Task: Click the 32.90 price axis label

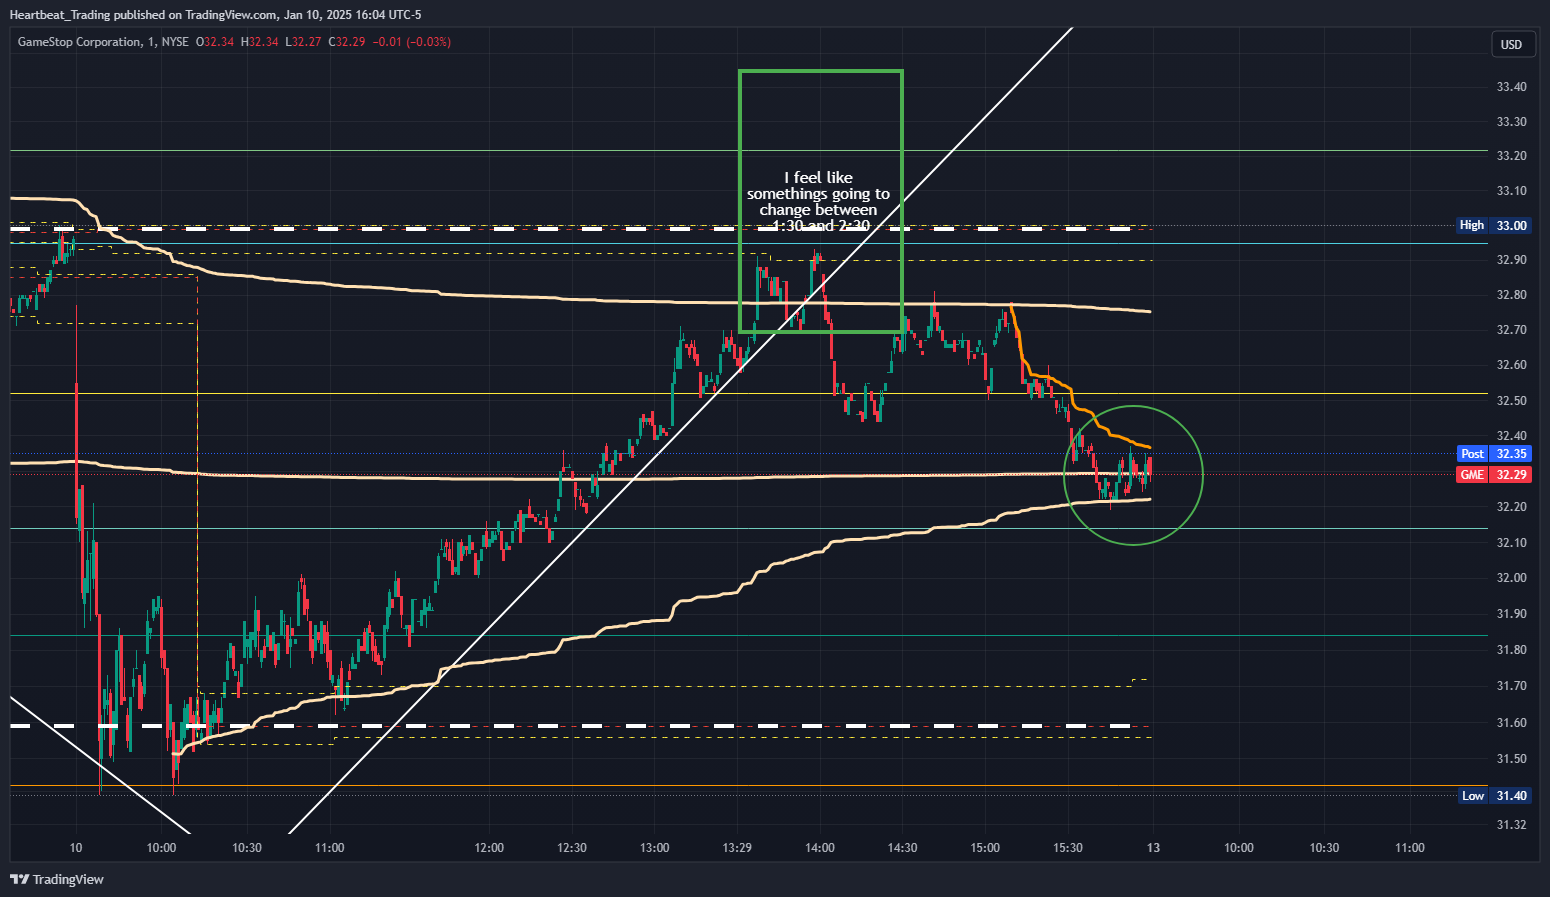Action: (1511, 260)
